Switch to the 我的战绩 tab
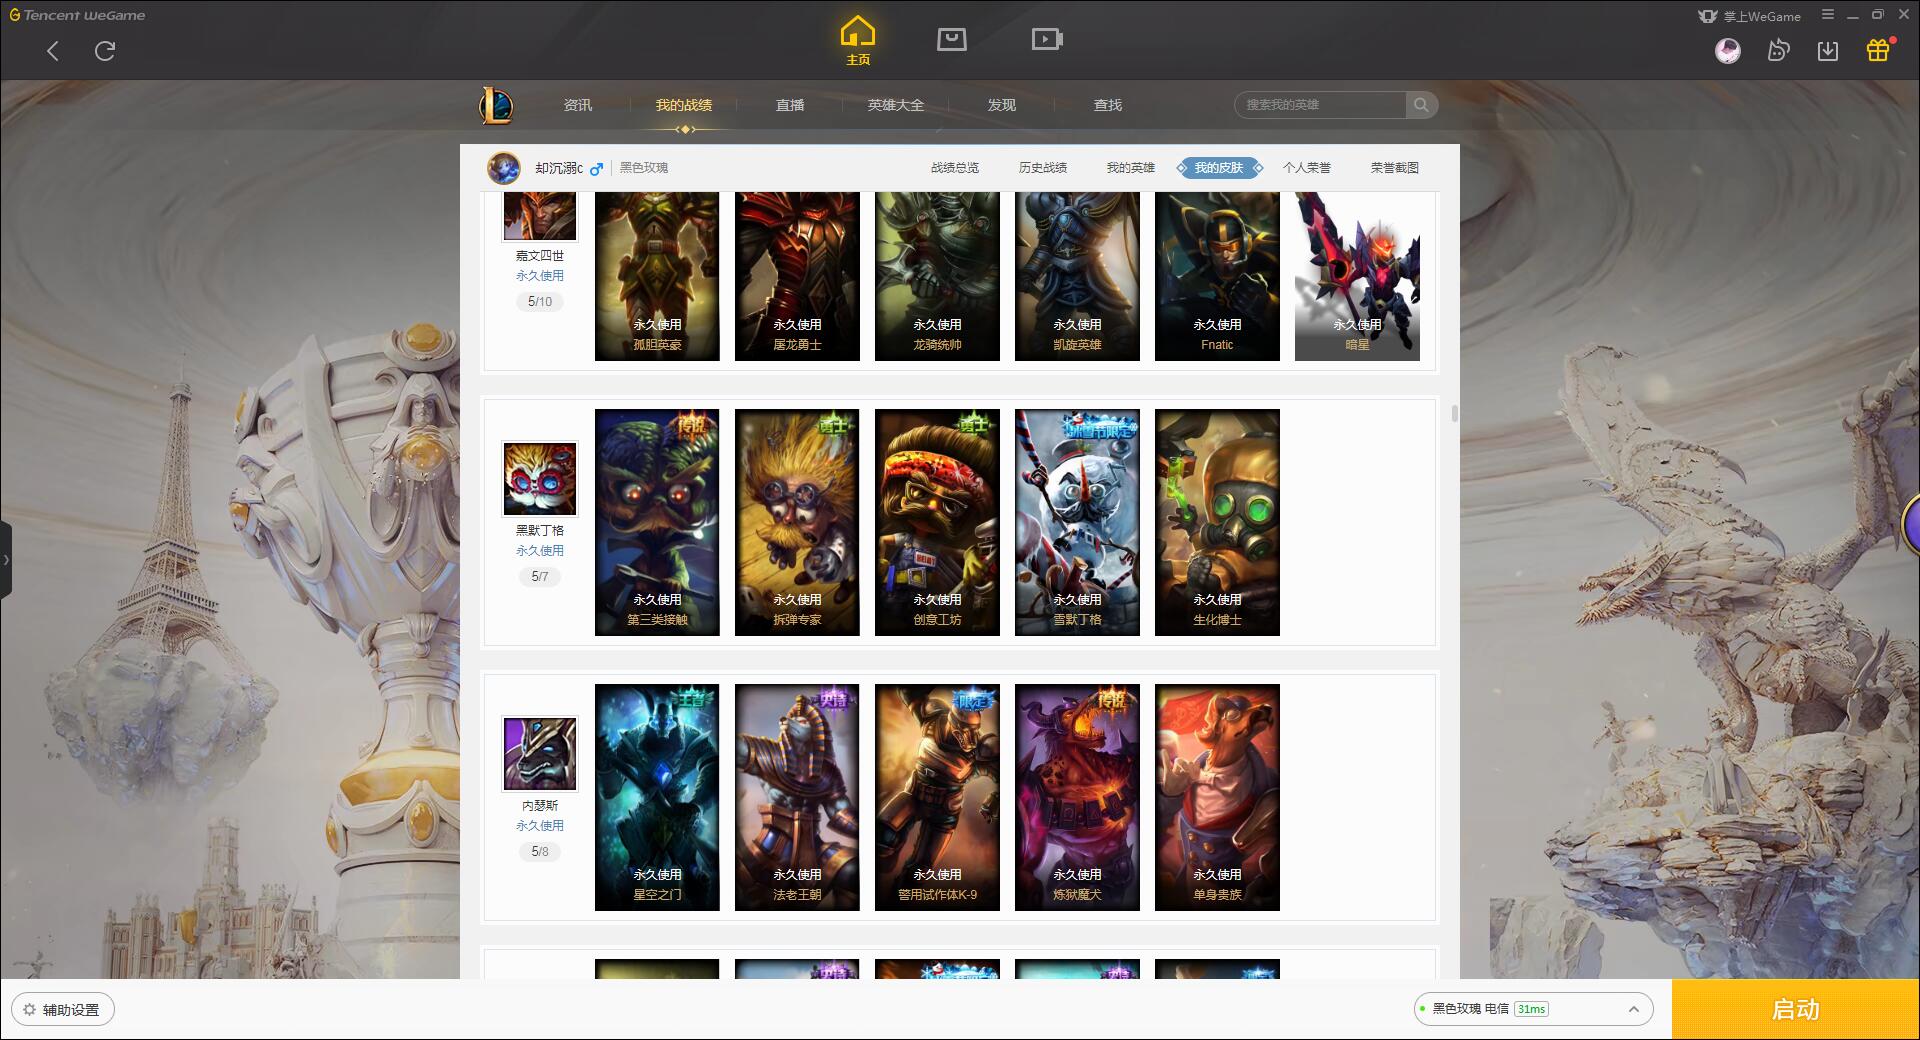The width and height of the screenshot is (1920, 1040). pyautogui.click(x=684, y=105)
